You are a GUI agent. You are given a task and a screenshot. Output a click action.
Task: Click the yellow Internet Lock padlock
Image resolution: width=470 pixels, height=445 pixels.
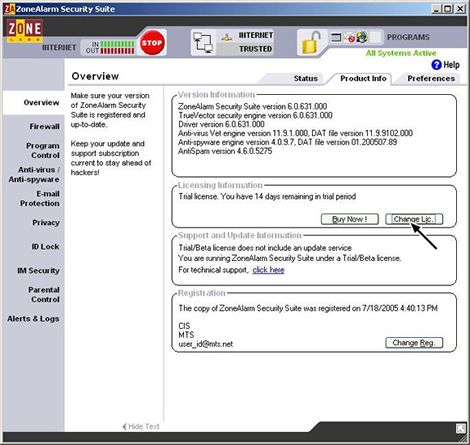click(311, 42)
